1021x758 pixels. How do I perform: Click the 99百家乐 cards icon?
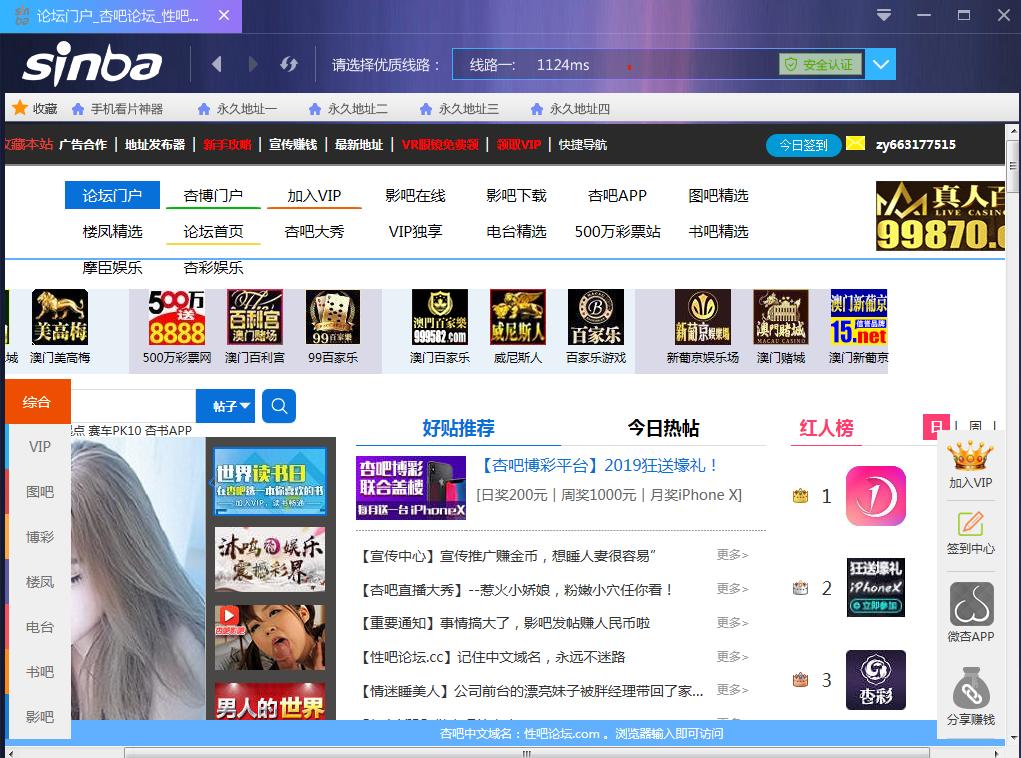tap(333, 317)
